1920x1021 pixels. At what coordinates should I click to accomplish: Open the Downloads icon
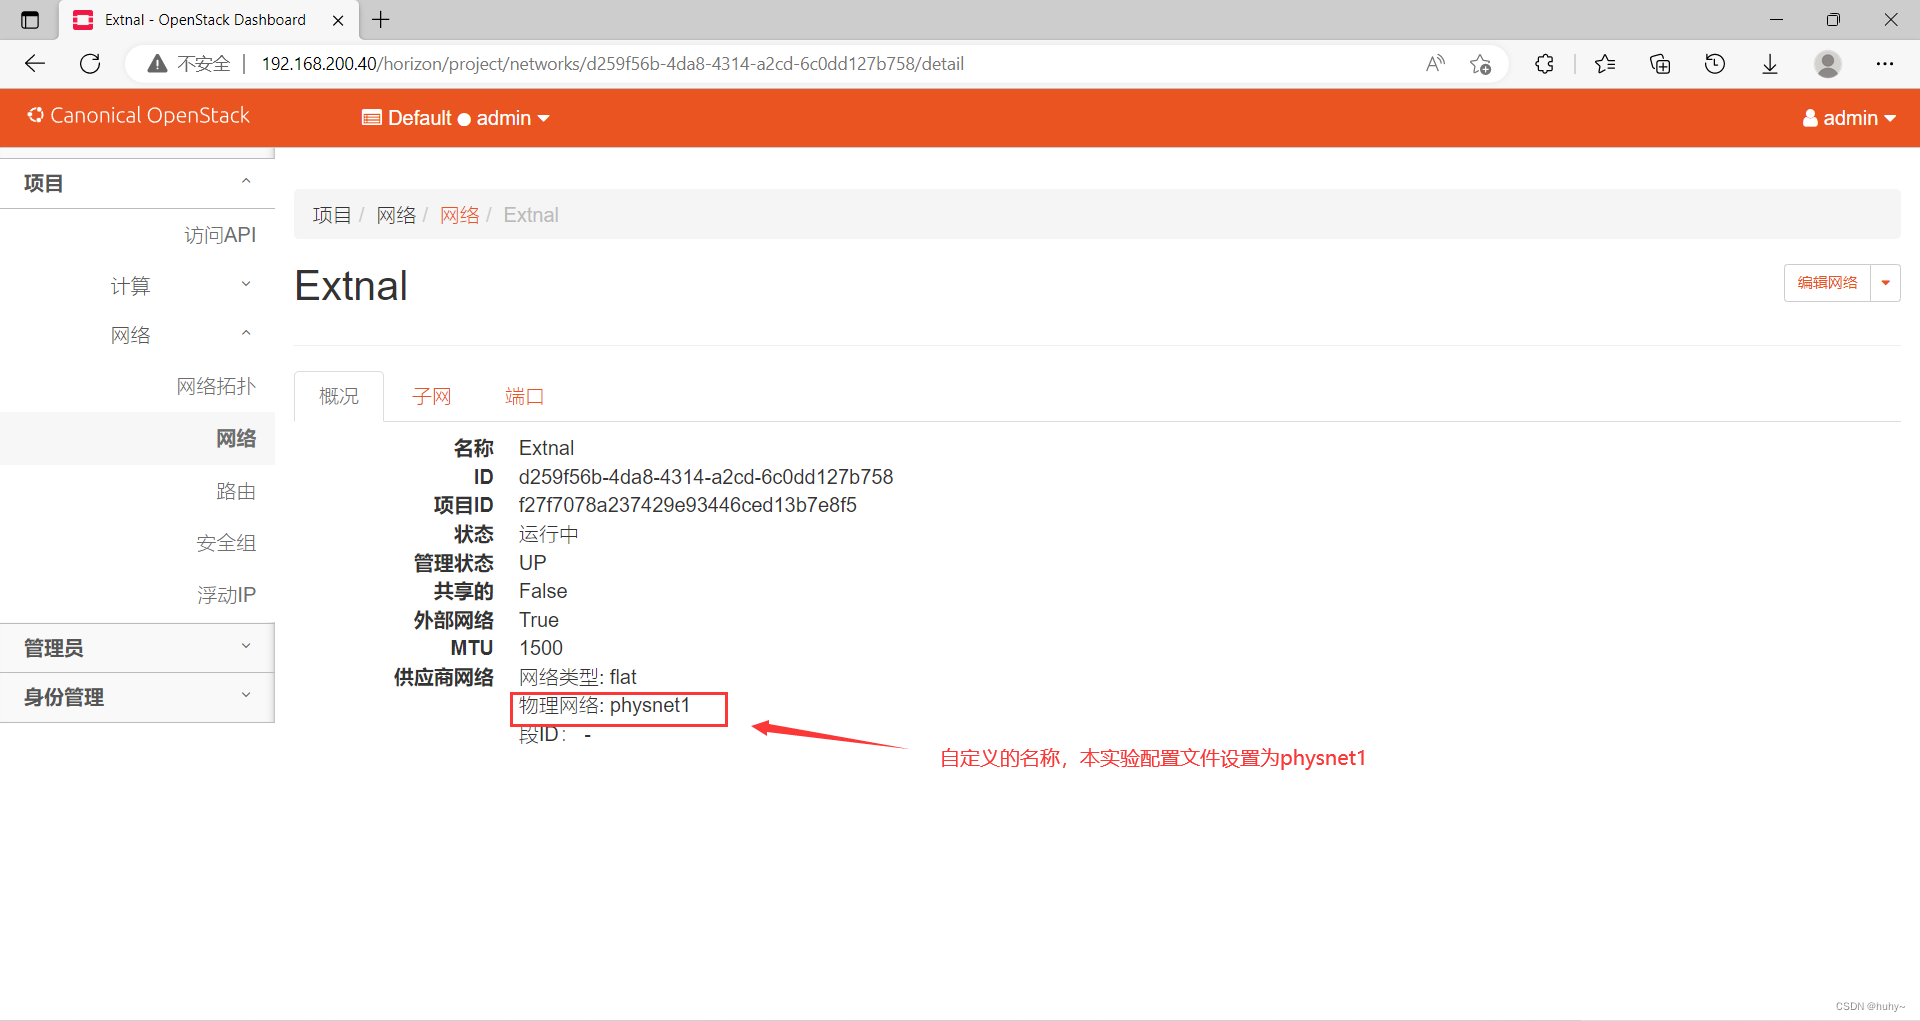pyautogui.click(x=1770, y=64)
